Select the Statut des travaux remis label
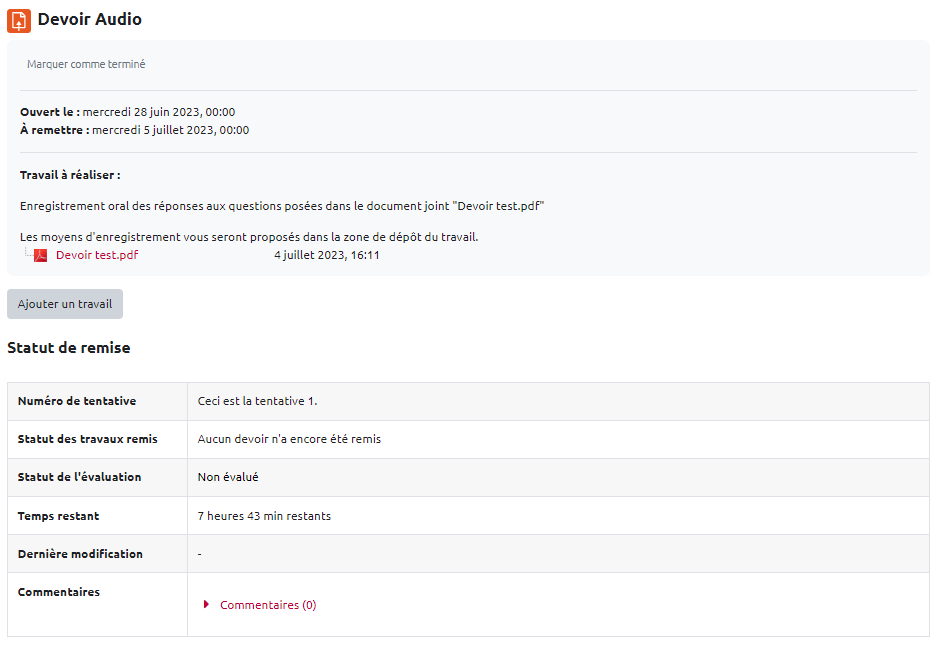Viewport: 939px width, 657px height. point(87,439)
